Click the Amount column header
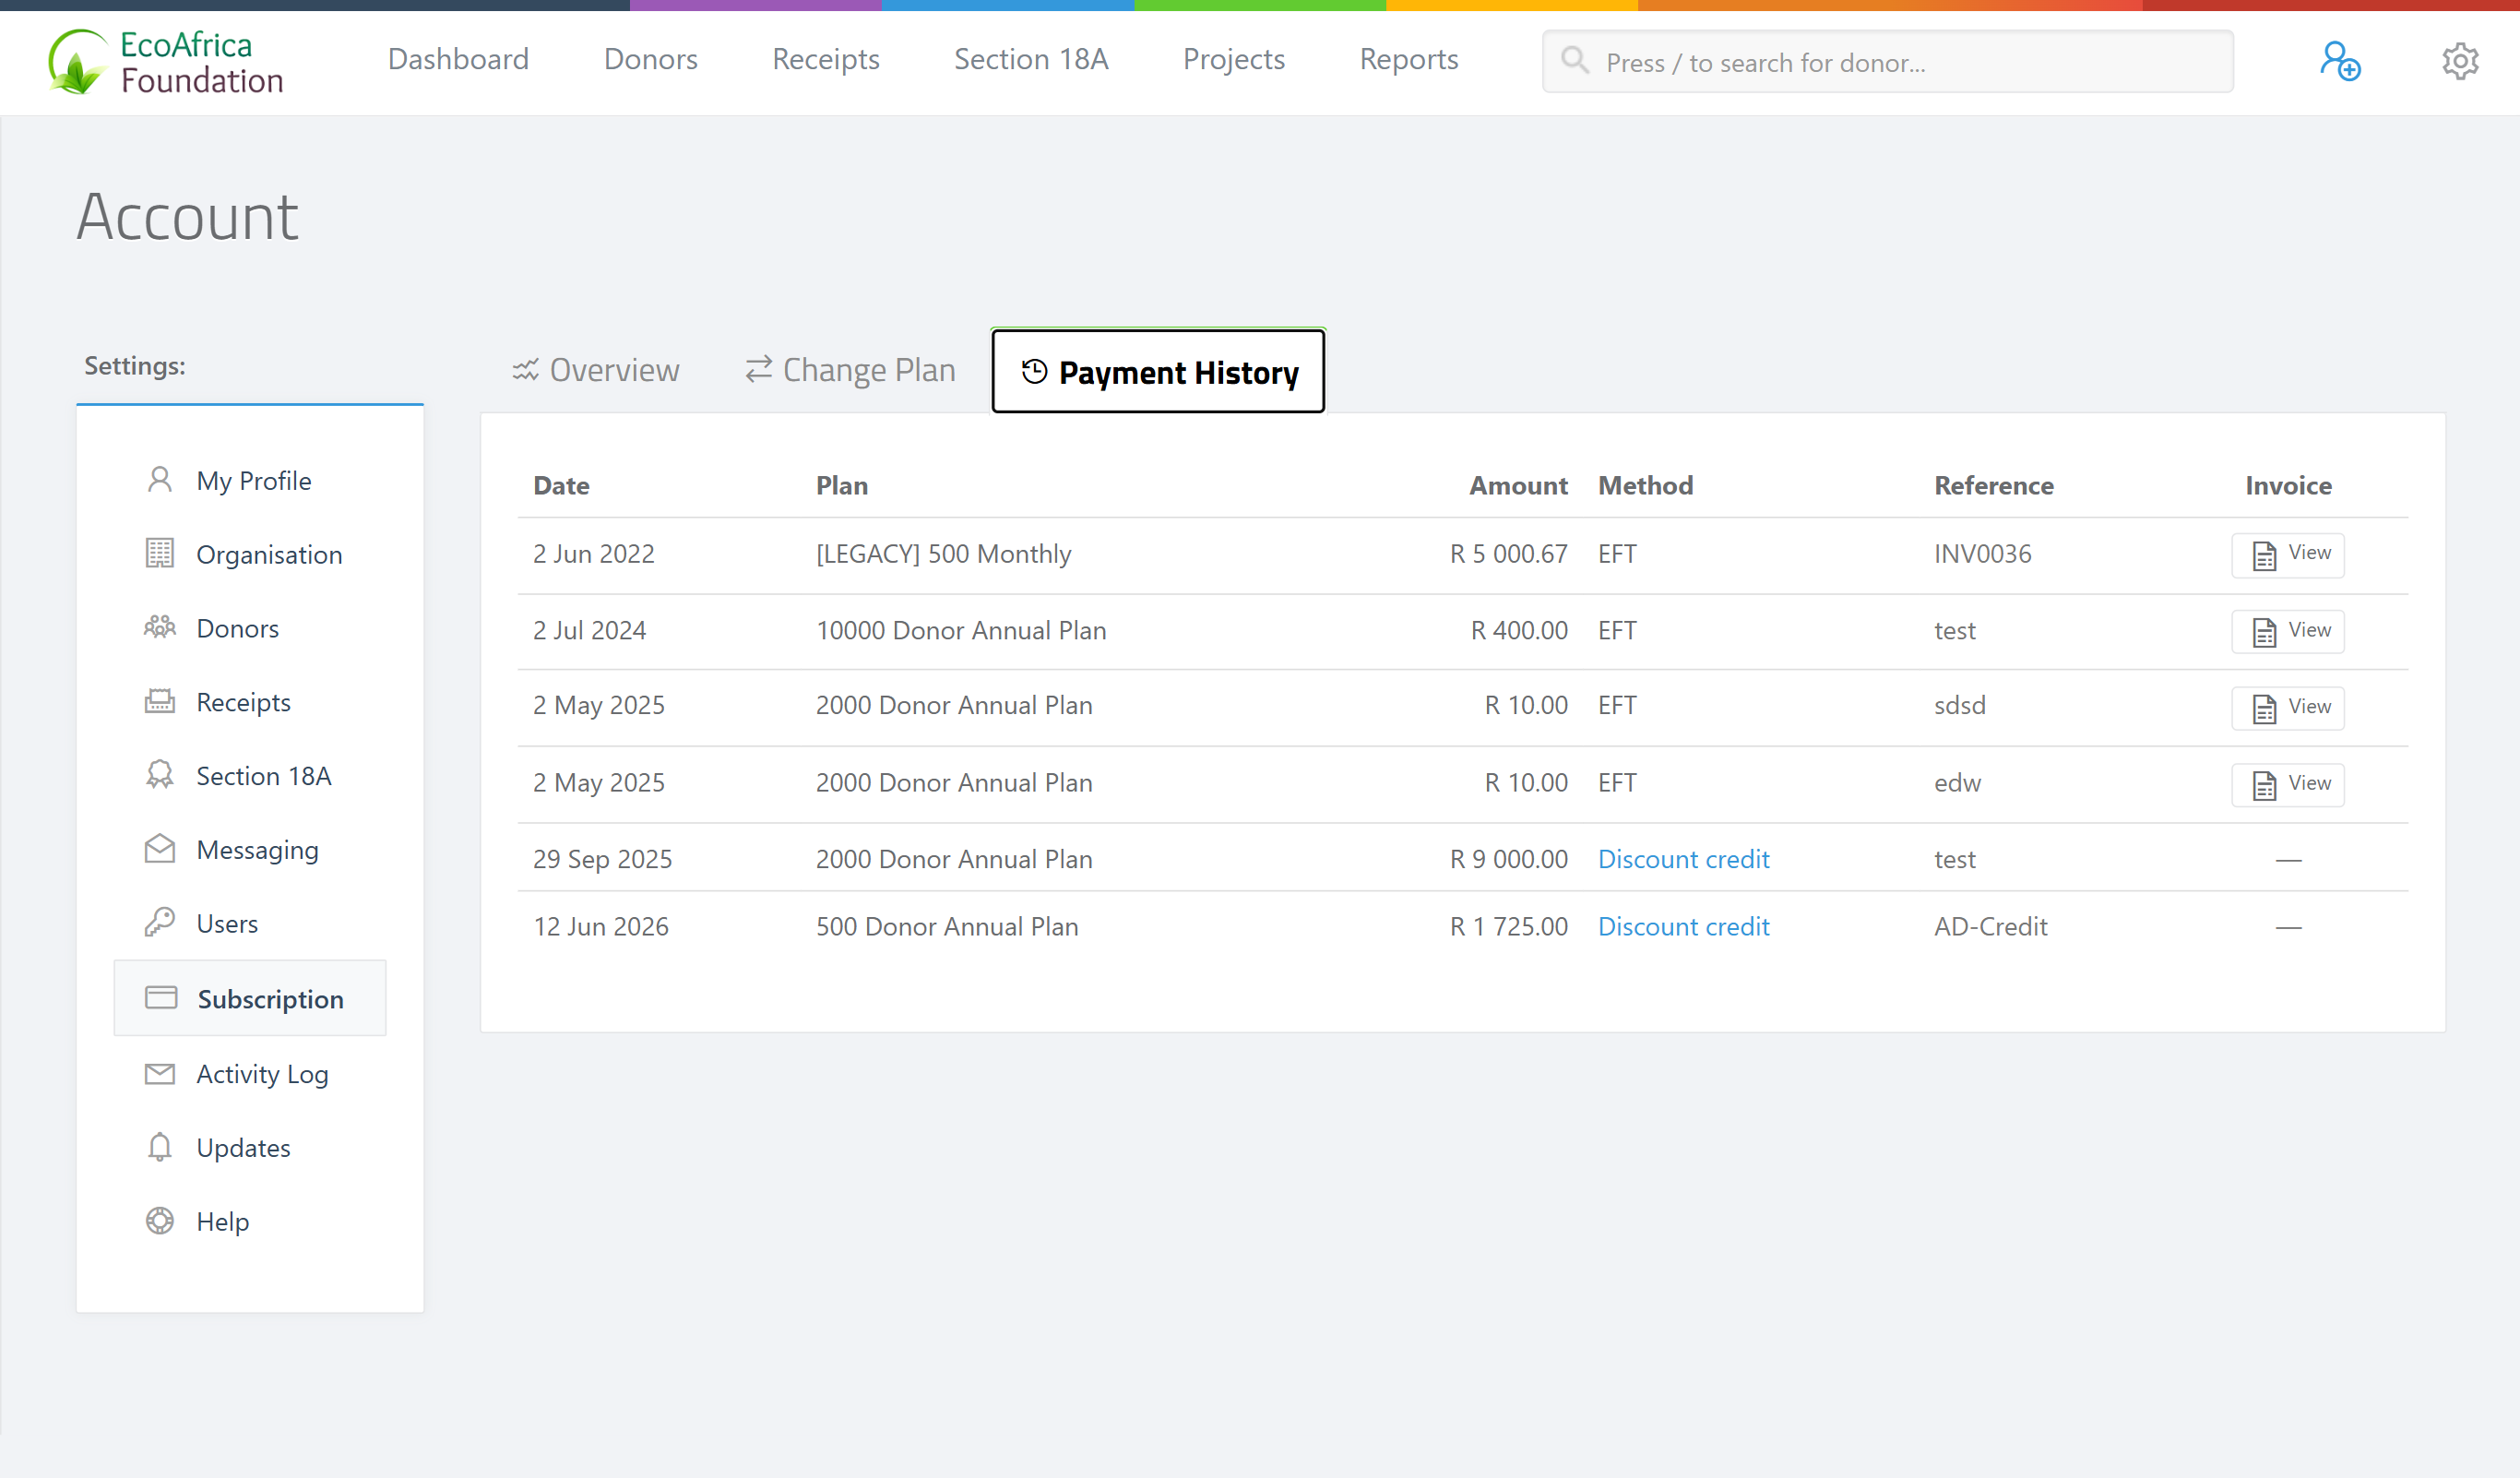 pyautogui.click(x=1518, y=486)
